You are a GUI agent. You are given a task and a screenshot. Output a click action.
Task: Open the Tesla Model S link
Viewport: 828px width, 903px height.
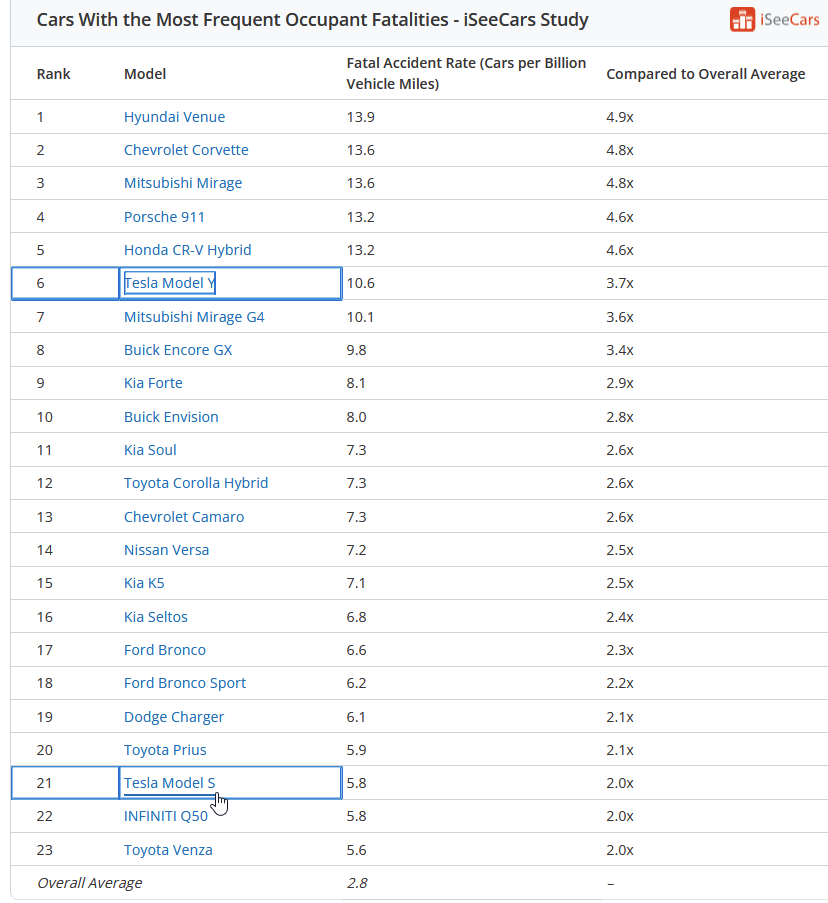point(169,783)
